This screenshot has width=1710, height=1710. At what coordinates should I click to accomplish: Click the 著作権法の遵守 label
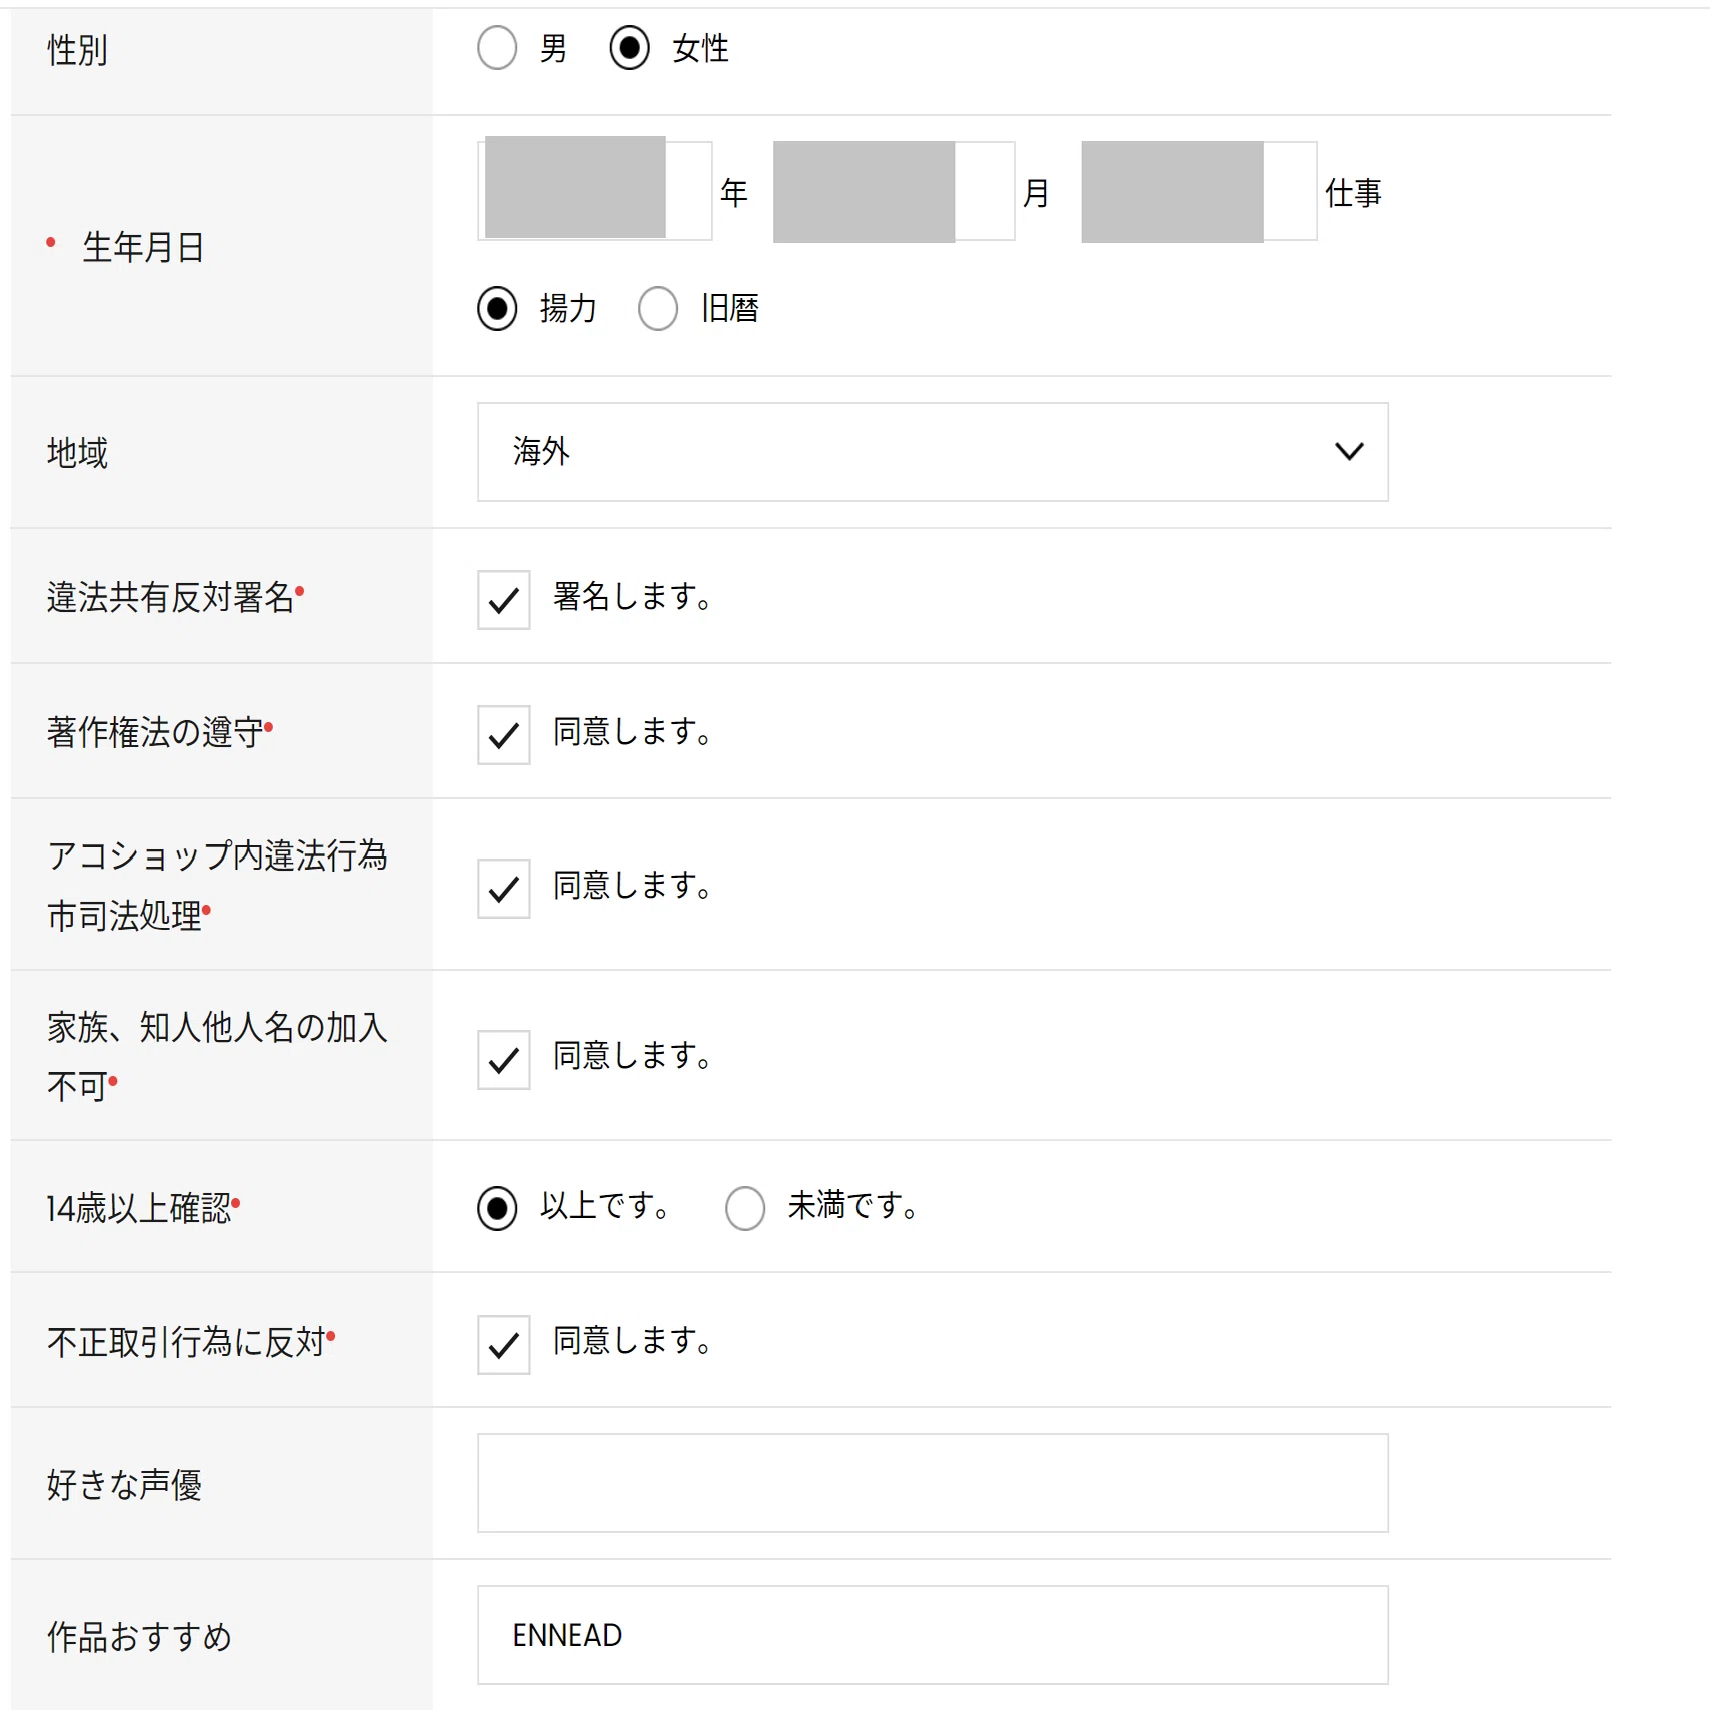coord(155,732)
